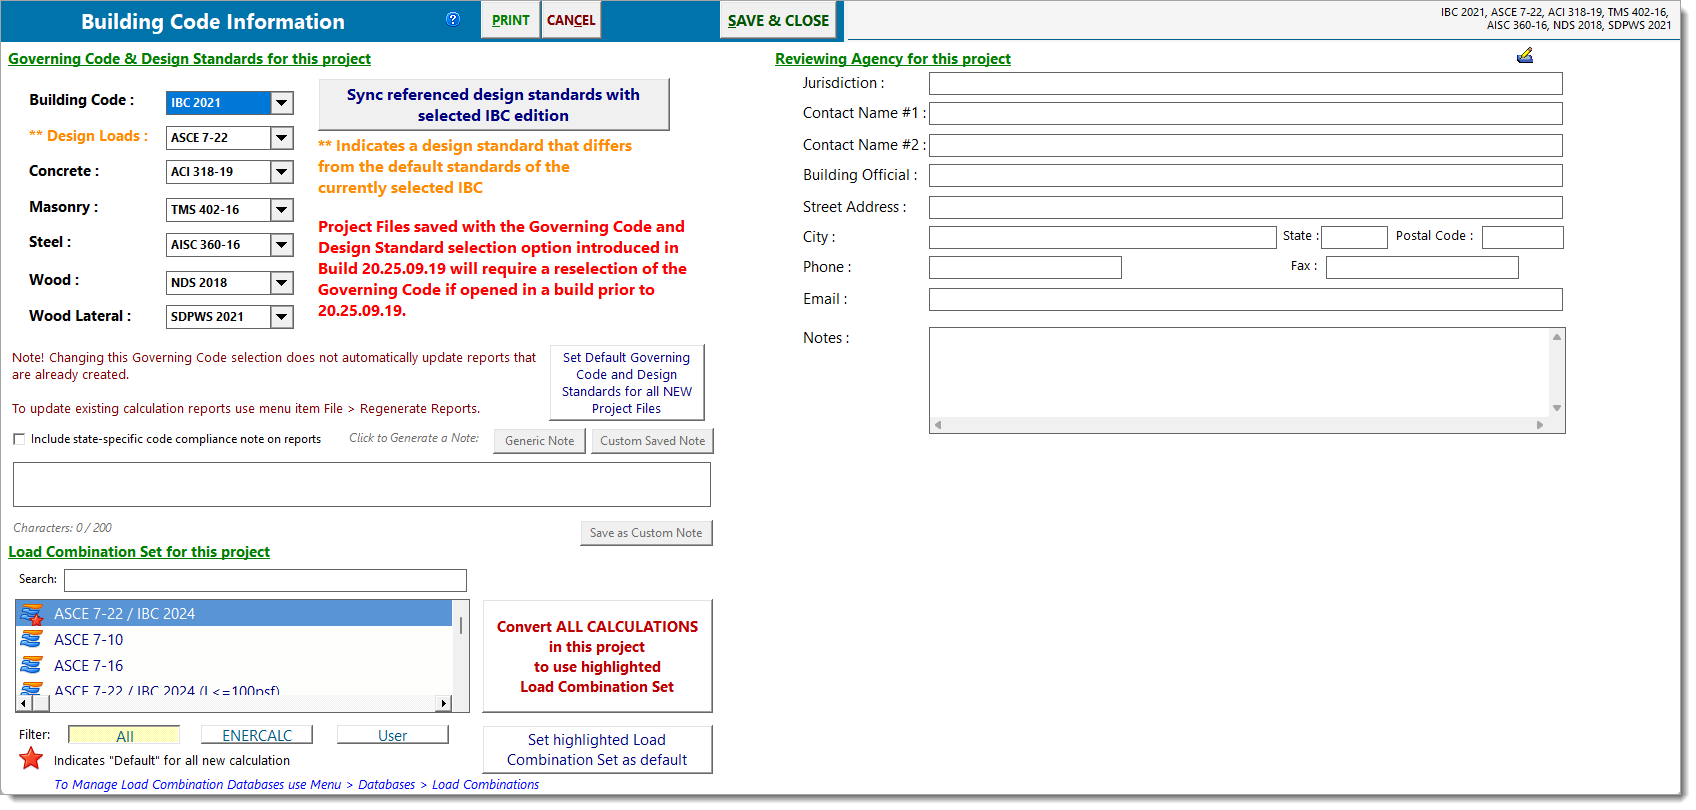Image resolution: width=1696 pixels, height=810 pixels.
Task: Click the Phone input field
Action: pyautogui.click(x=1025, y=267)
